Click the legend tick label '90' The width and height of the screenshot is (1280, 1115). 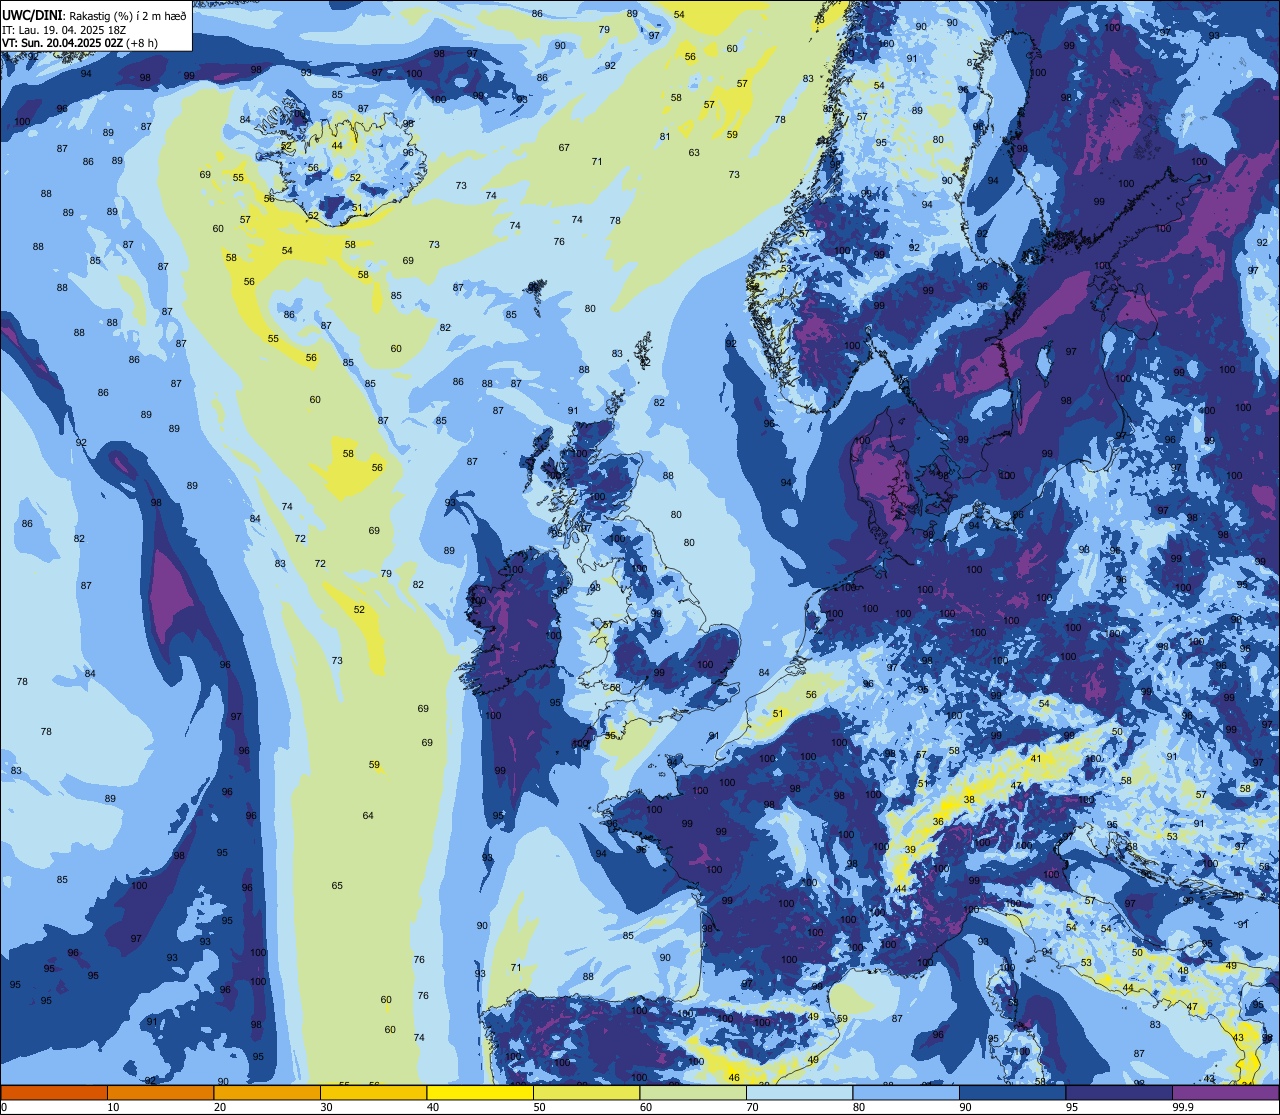[965, 1107]
